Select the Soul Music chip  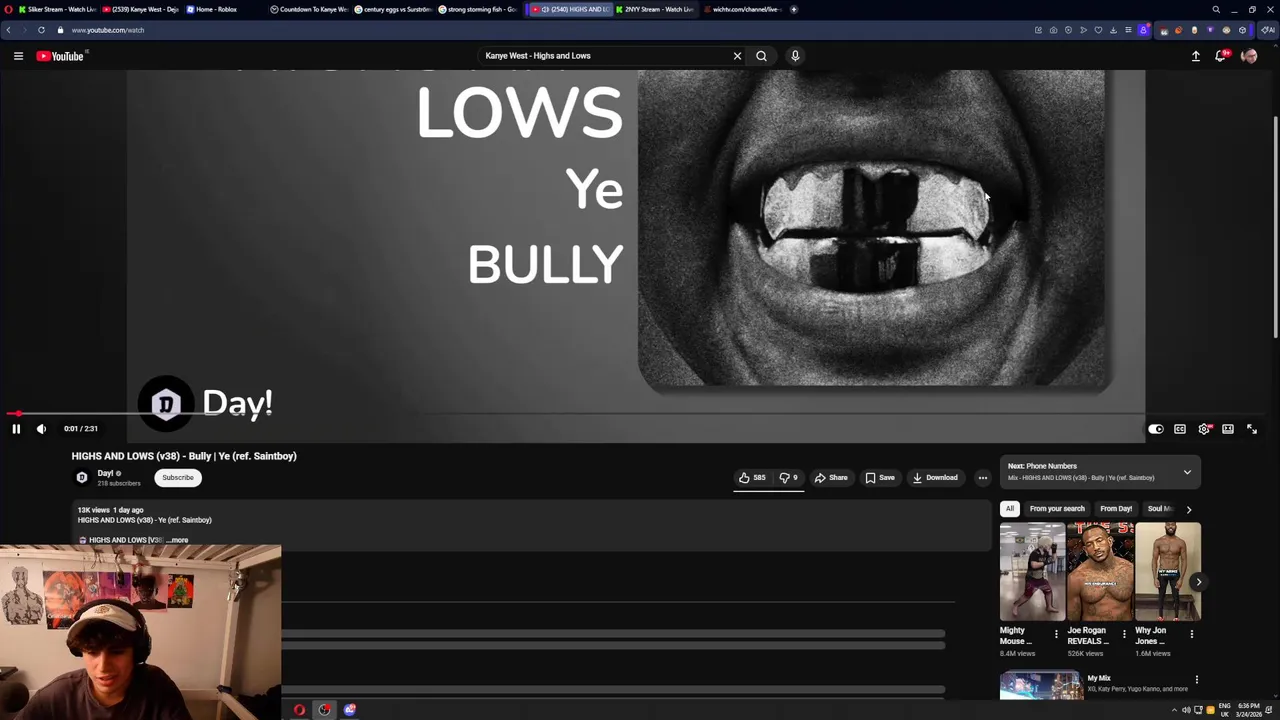1160,509
